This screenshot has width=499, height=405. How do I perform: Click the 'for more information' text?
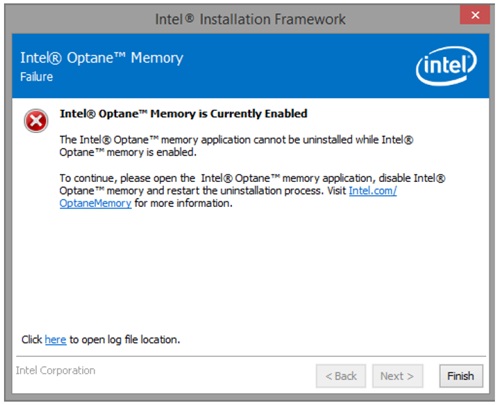(183, 203)
